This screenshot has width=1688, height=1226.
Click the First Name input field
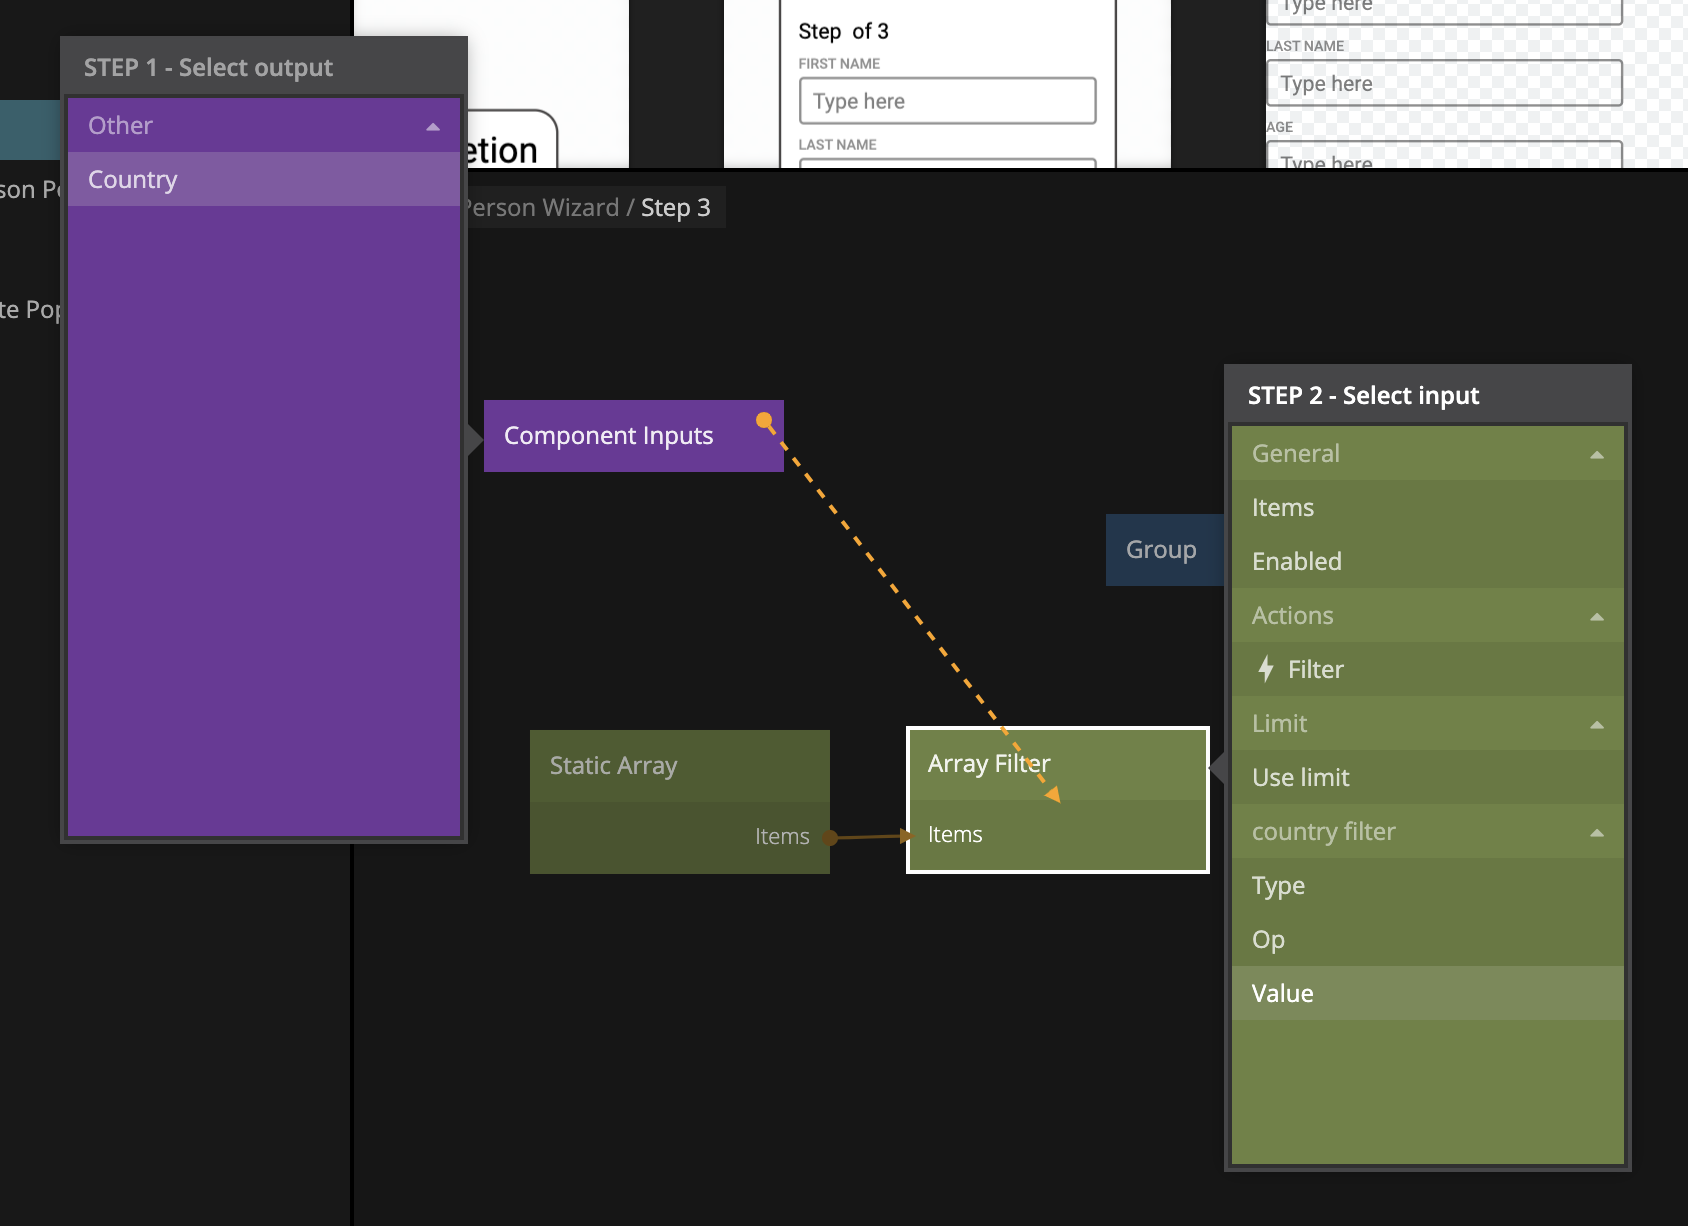coord(947,101)
